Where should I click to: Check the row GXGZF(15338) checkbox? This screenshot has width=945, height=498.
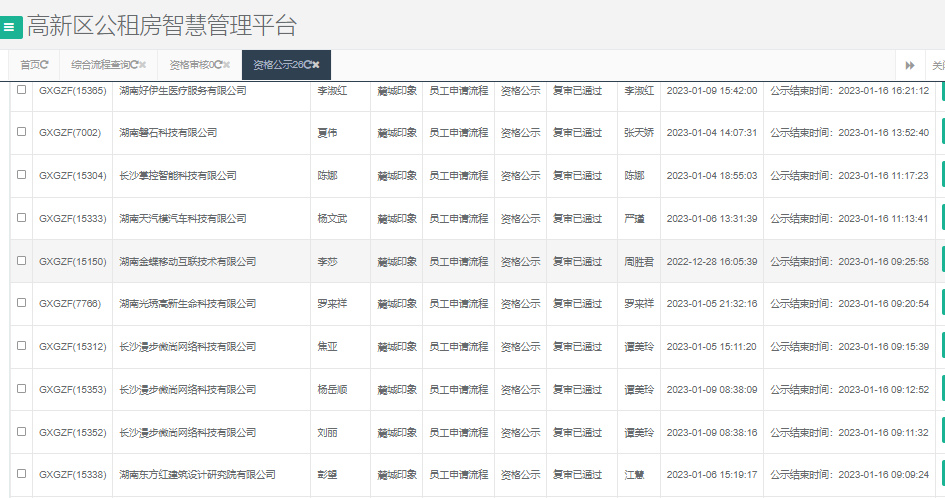pyautogui.click(x=22, y=474)
